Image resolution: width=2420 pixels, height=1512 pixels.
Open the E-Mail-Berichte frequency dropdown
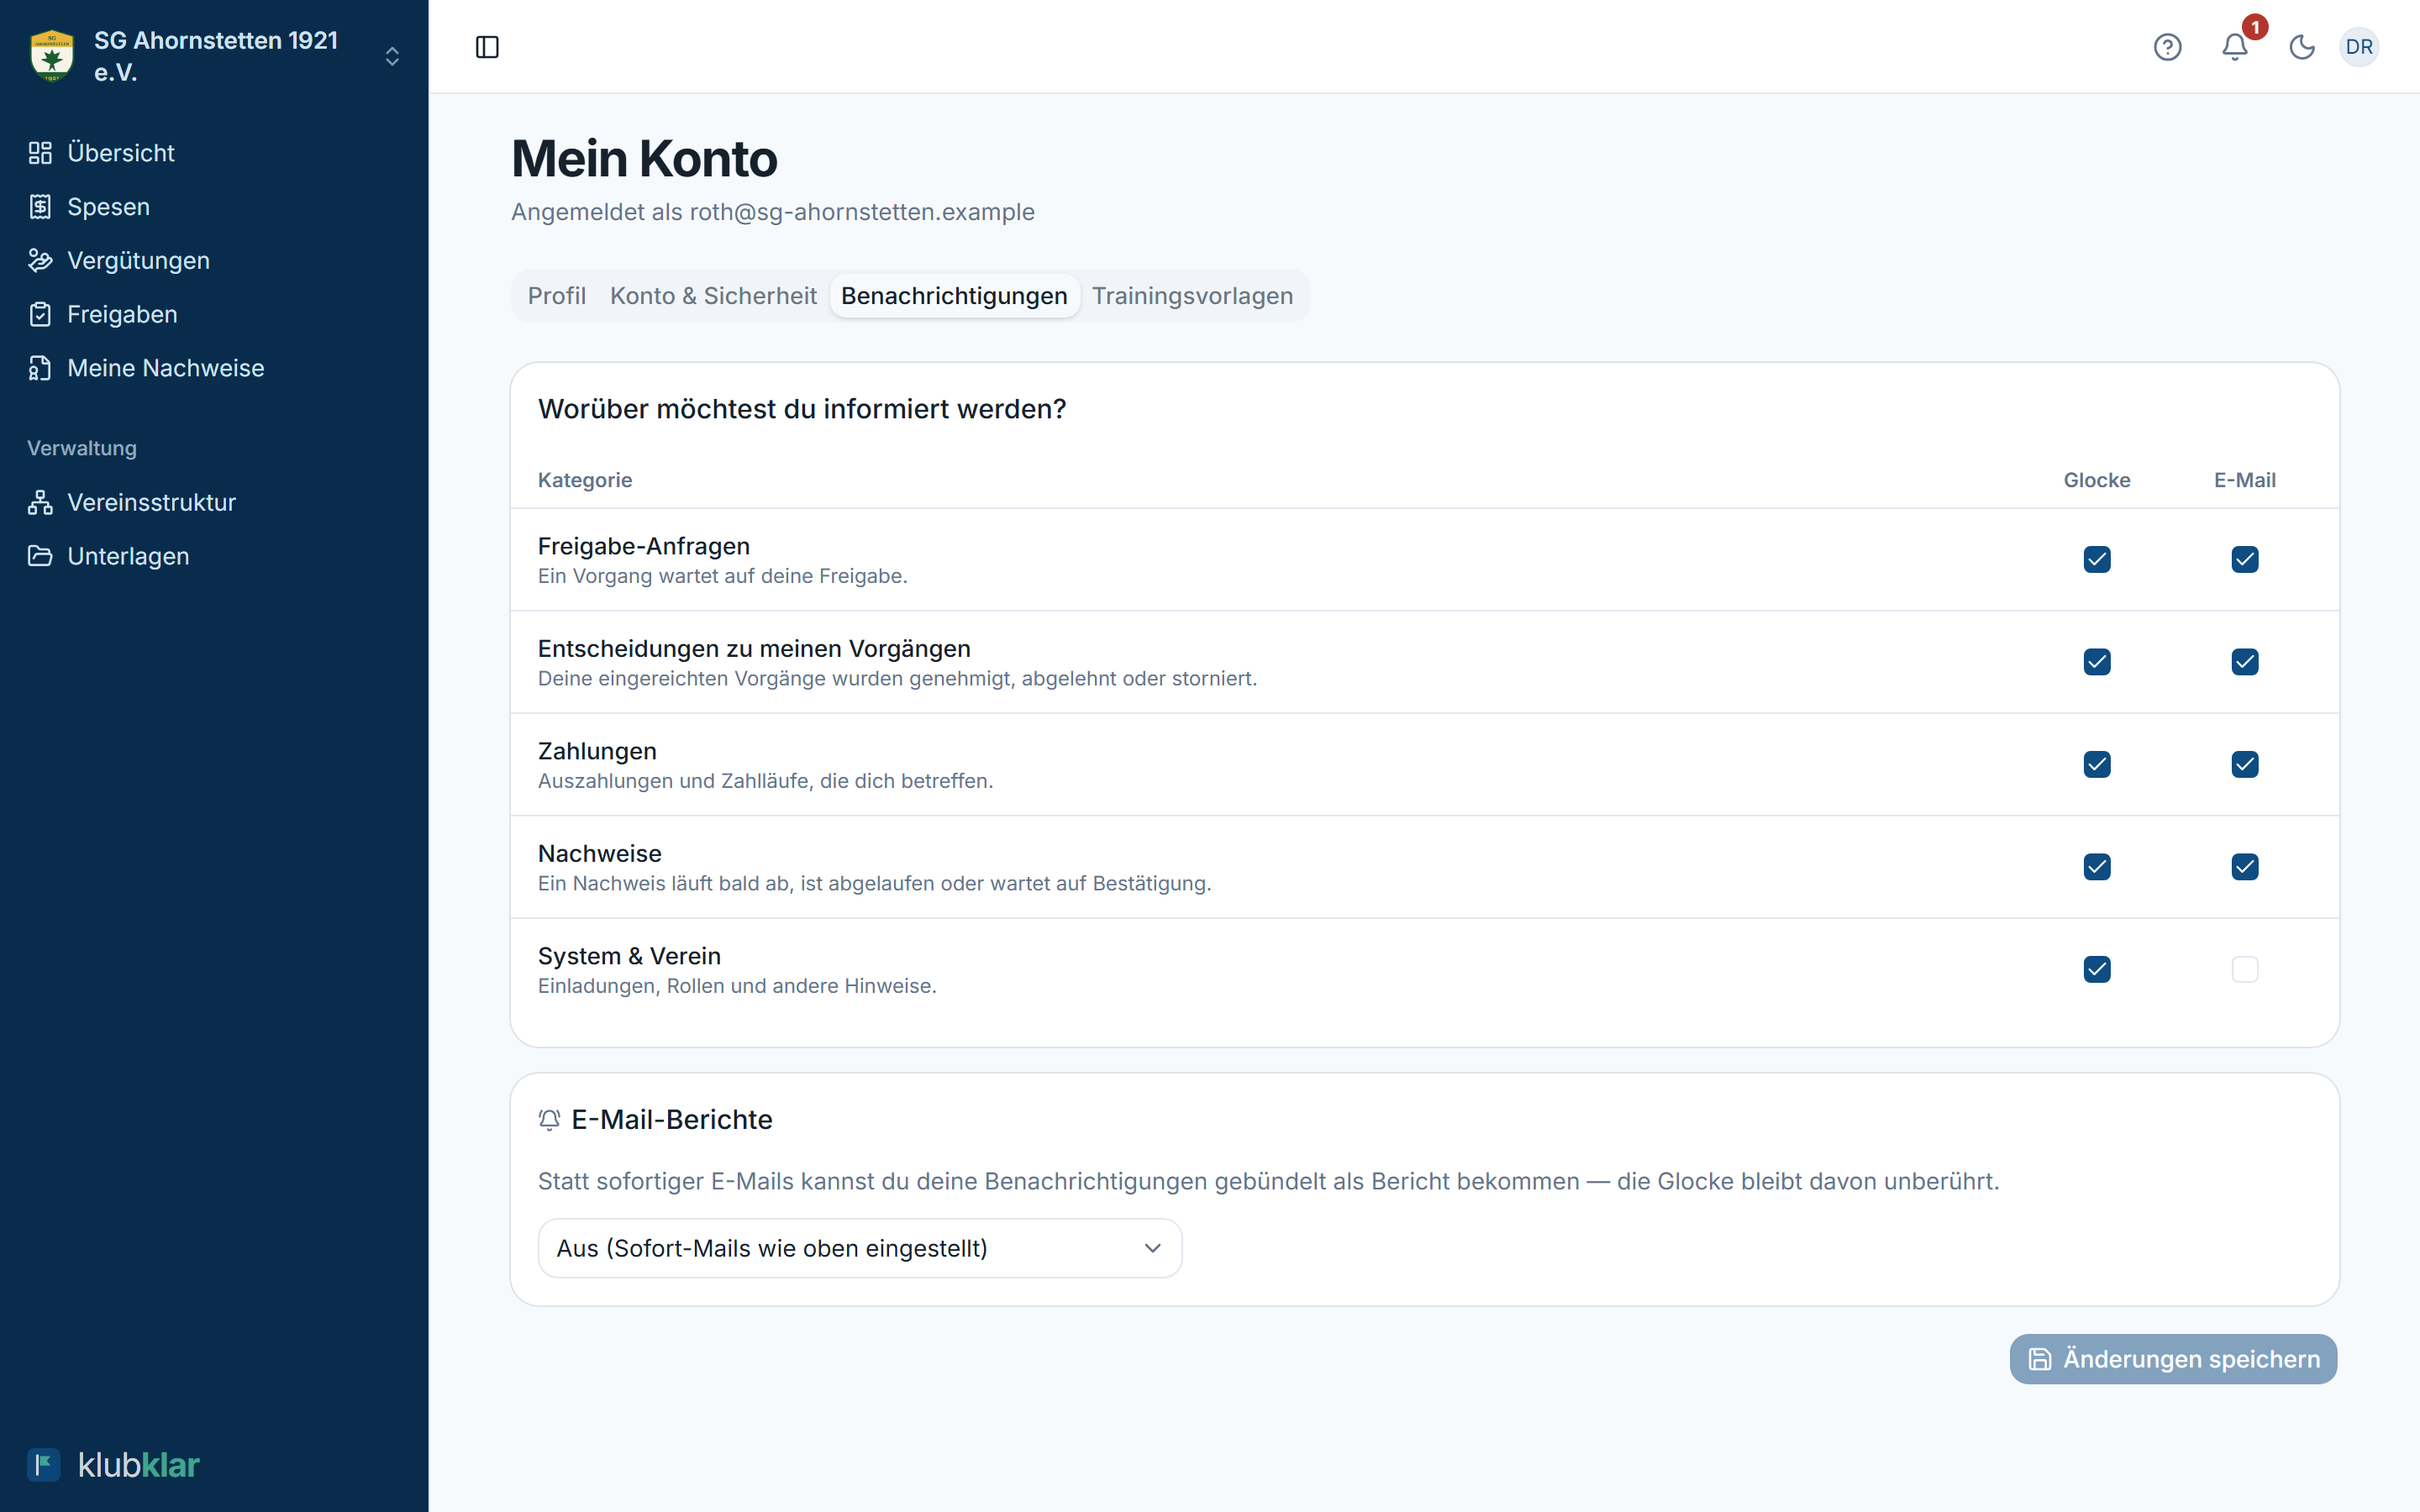[860, 1248]
